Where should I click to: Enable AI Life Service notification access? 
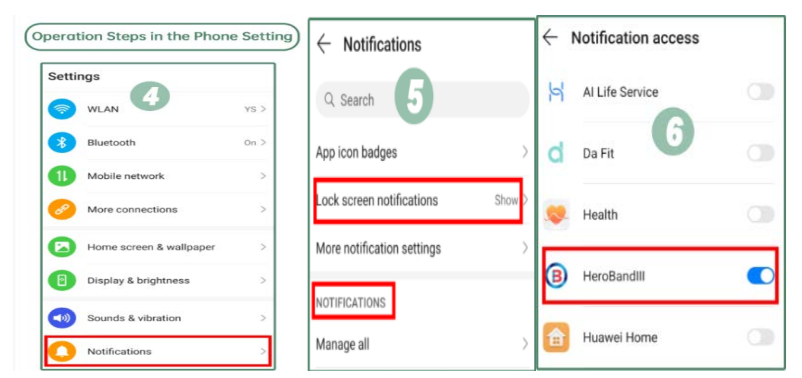761,92
